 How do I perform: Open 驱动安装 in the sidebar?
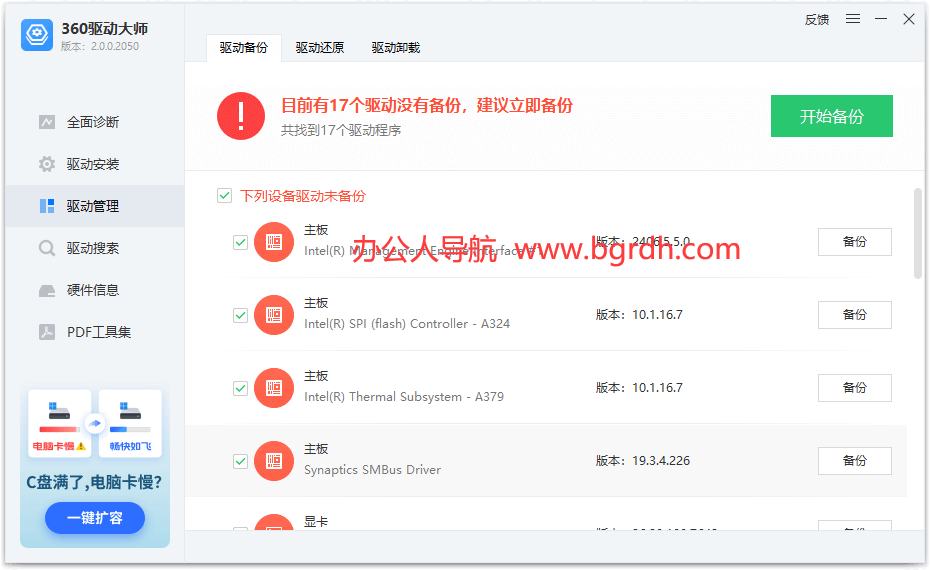pos(95,164)
